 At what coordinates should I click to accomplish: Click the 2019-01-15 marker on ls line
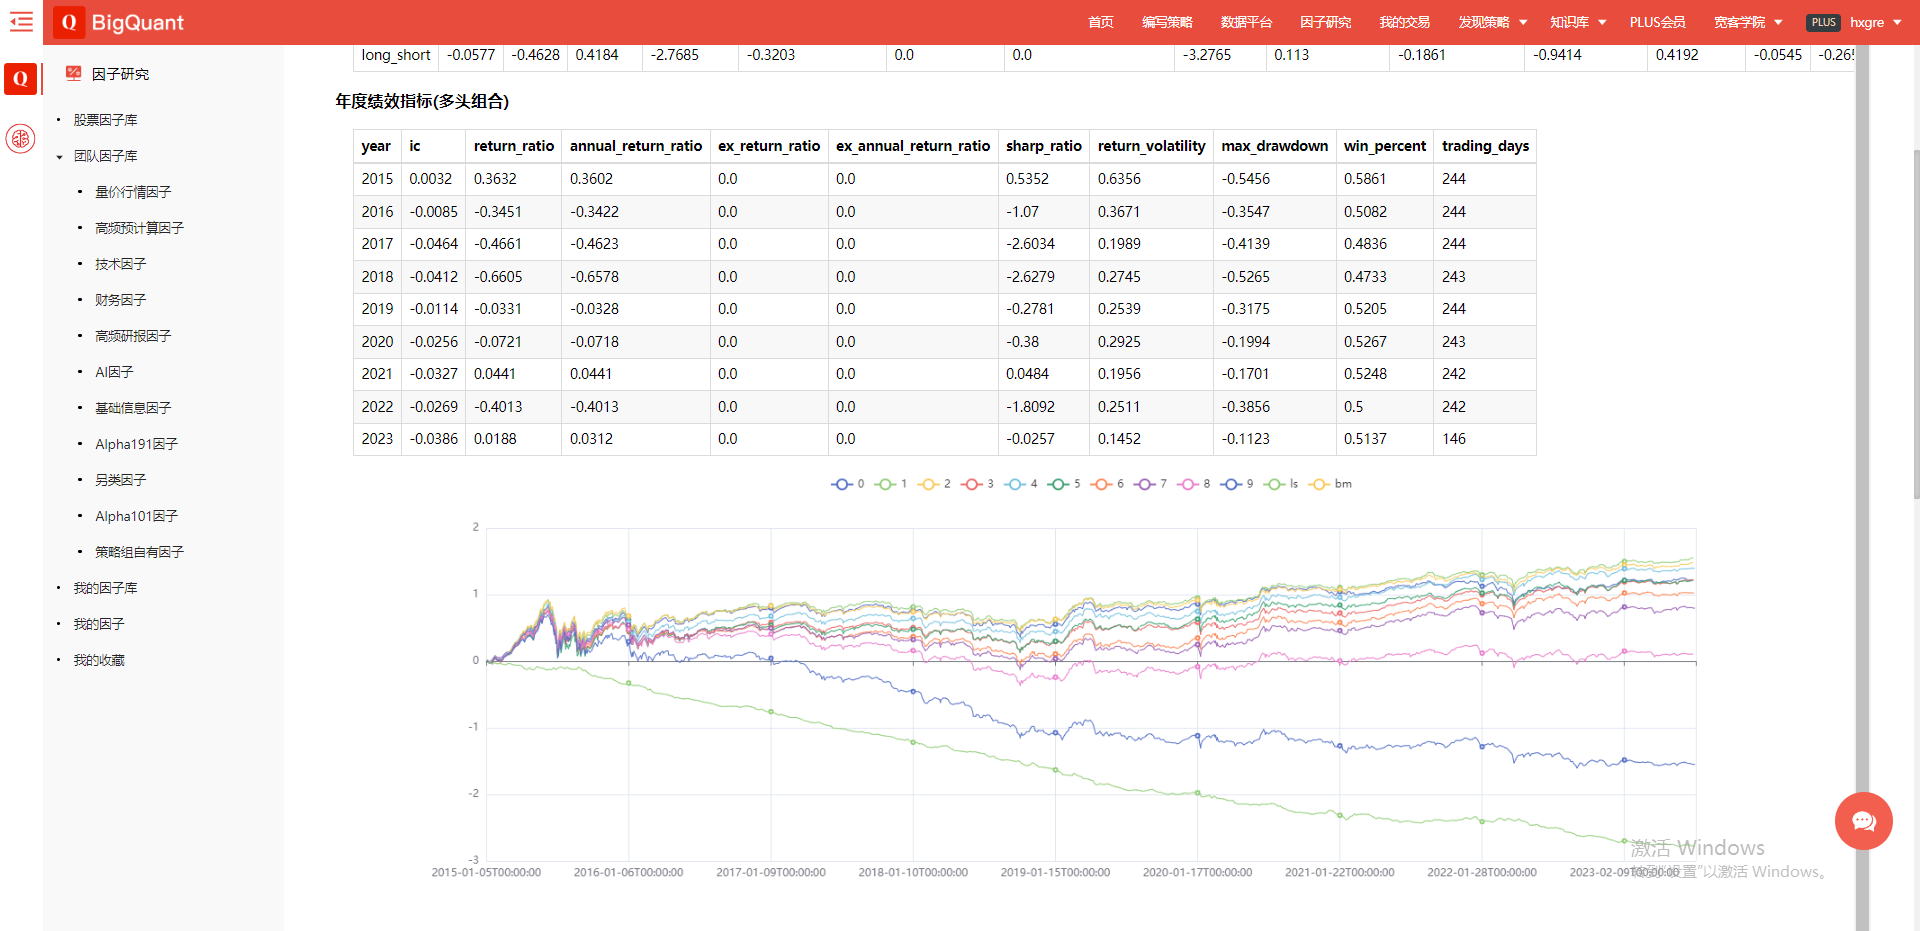[1055, 769]
